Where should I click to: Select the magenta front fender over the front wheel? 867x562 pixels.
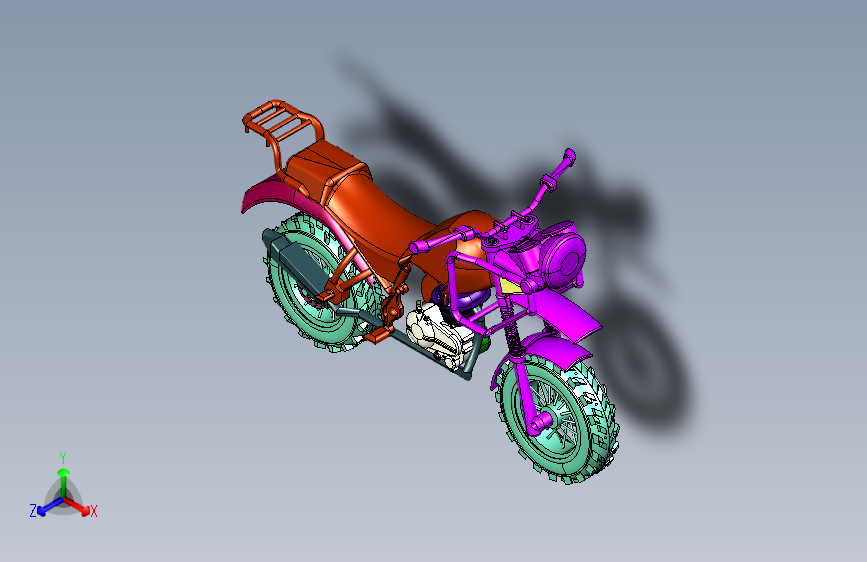558,351
